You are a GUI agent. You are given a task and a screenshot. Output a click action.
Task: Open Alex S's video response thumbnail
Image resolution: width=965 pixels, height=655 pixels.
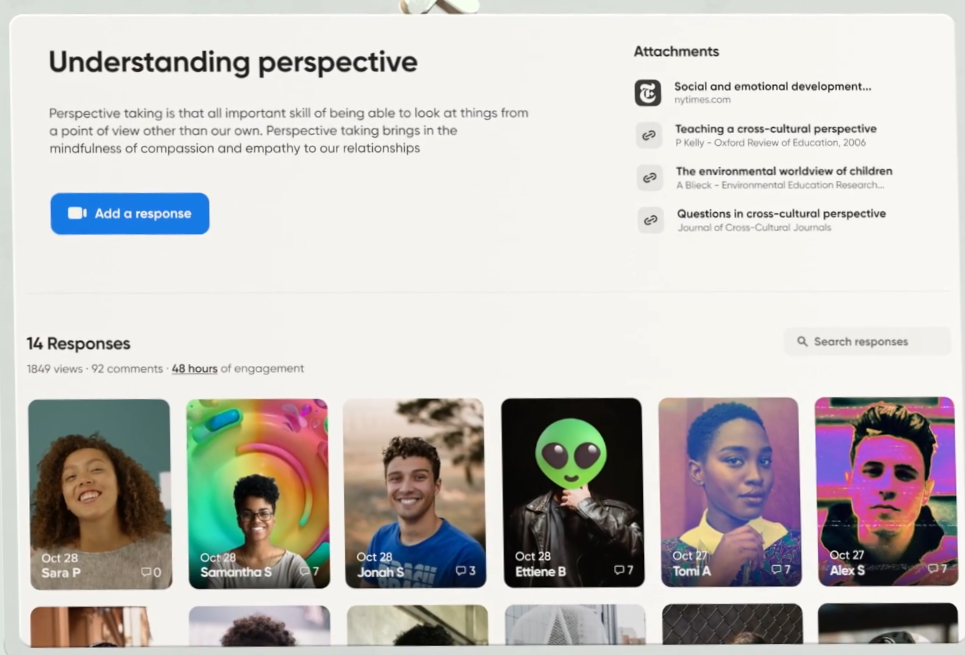pyautogui.click(x=886, y=491)
